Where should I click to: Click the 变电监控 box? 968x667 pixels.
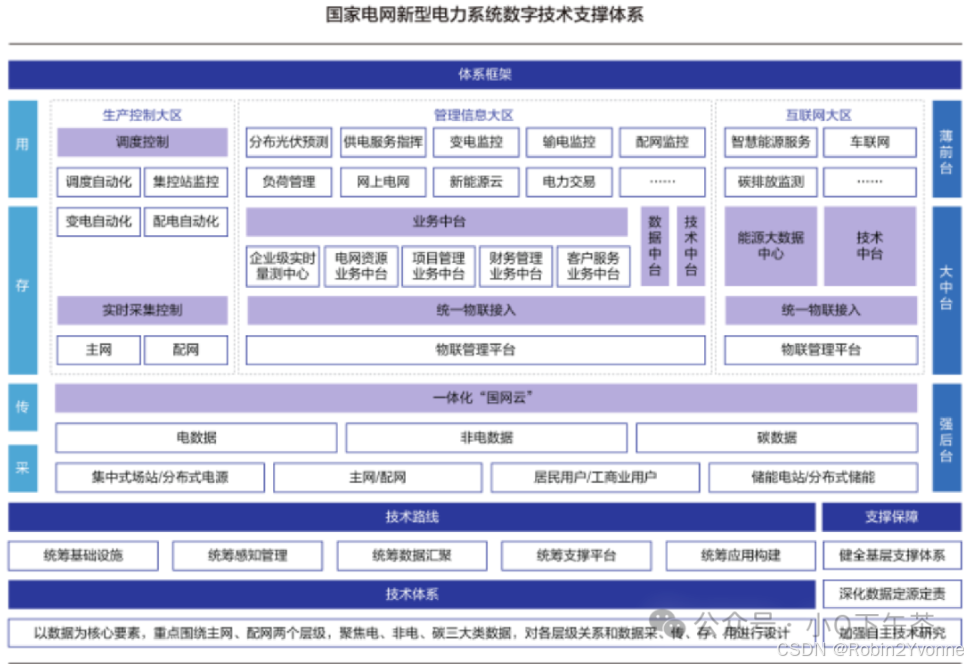pos(476,142)
